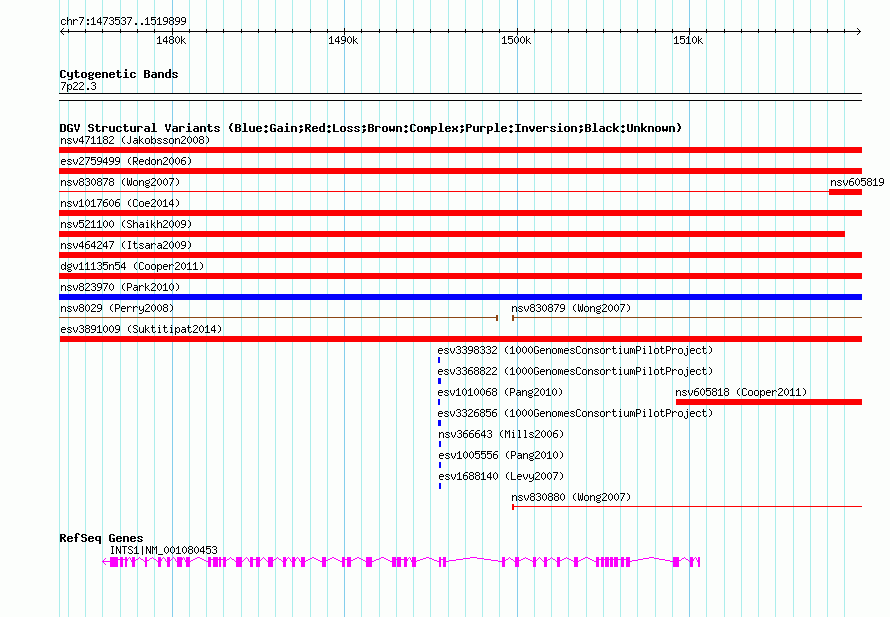Viewport: 890px width, 617px height.
Task: Open variant nsv830880 (Wong2007) label
Action: [x=571, y=497]
